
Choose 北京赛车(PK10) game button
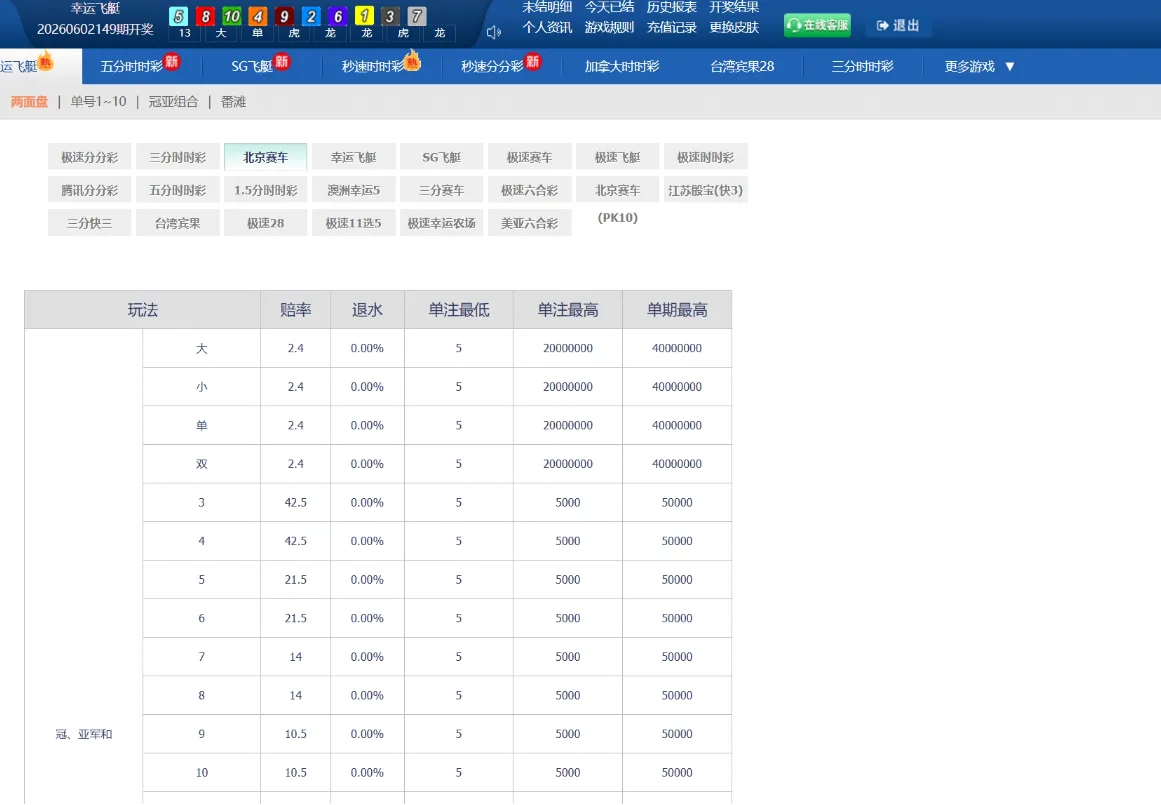(x=618, y=190)
